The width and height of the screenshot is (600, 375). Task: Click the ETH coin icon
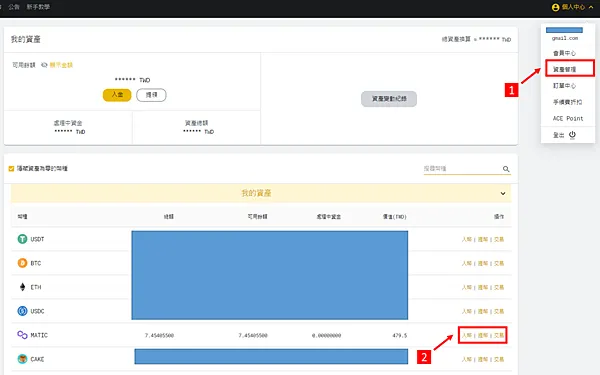pos(23,287)
